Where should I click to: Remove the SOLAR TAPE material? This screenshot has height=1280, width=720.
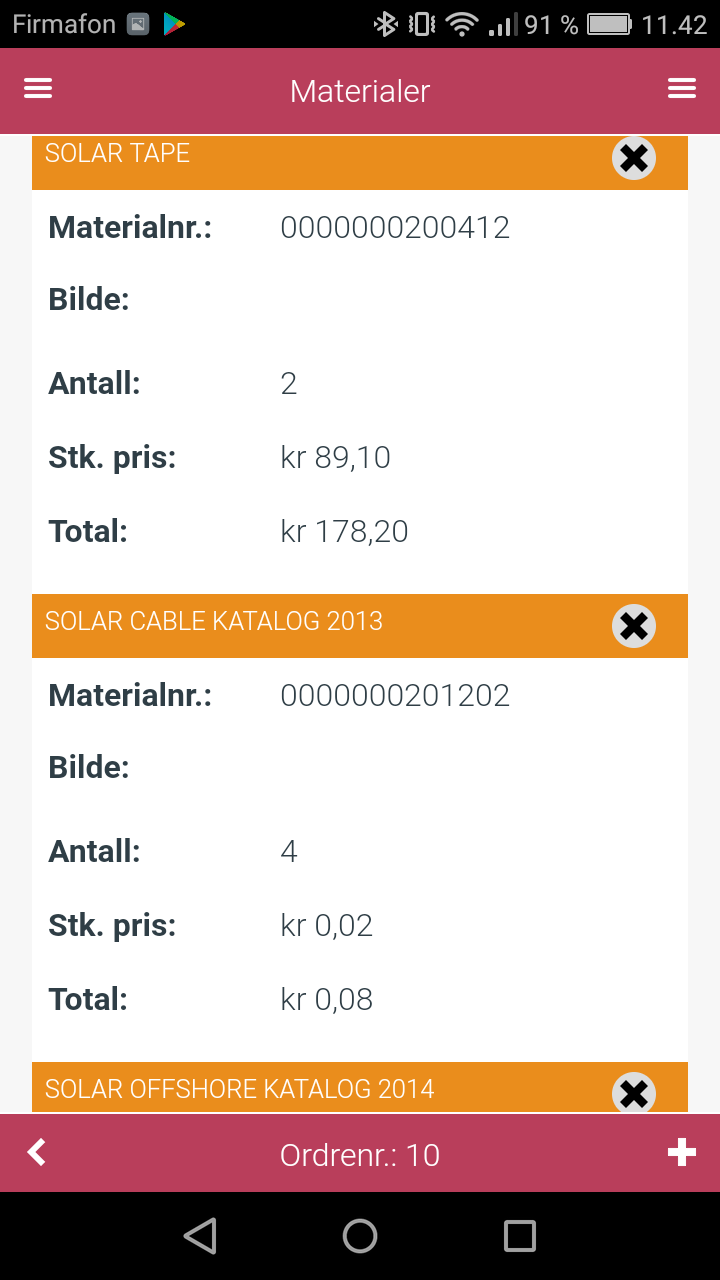(x=634, y=158)
